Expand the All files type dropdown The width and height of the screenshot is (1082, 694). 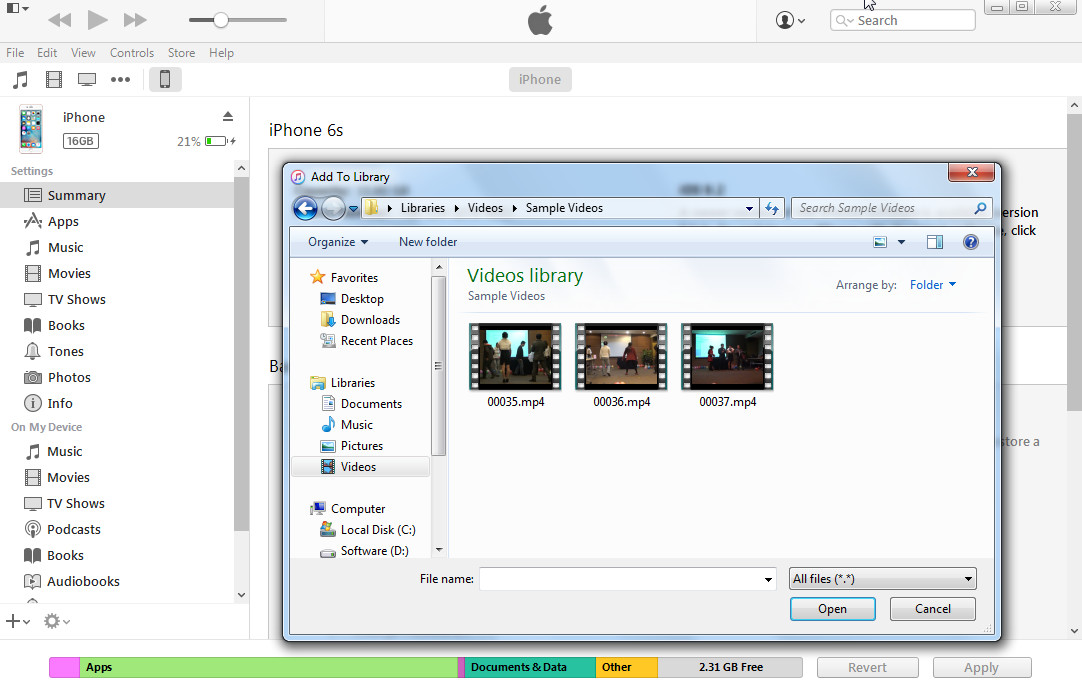[882, 579]
